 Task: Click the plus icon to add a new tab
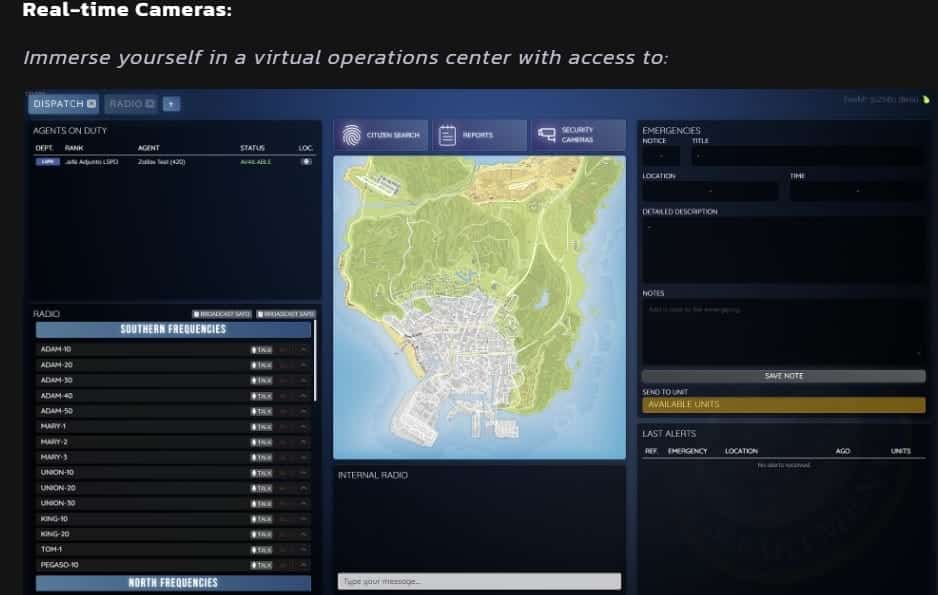(171, 104)
